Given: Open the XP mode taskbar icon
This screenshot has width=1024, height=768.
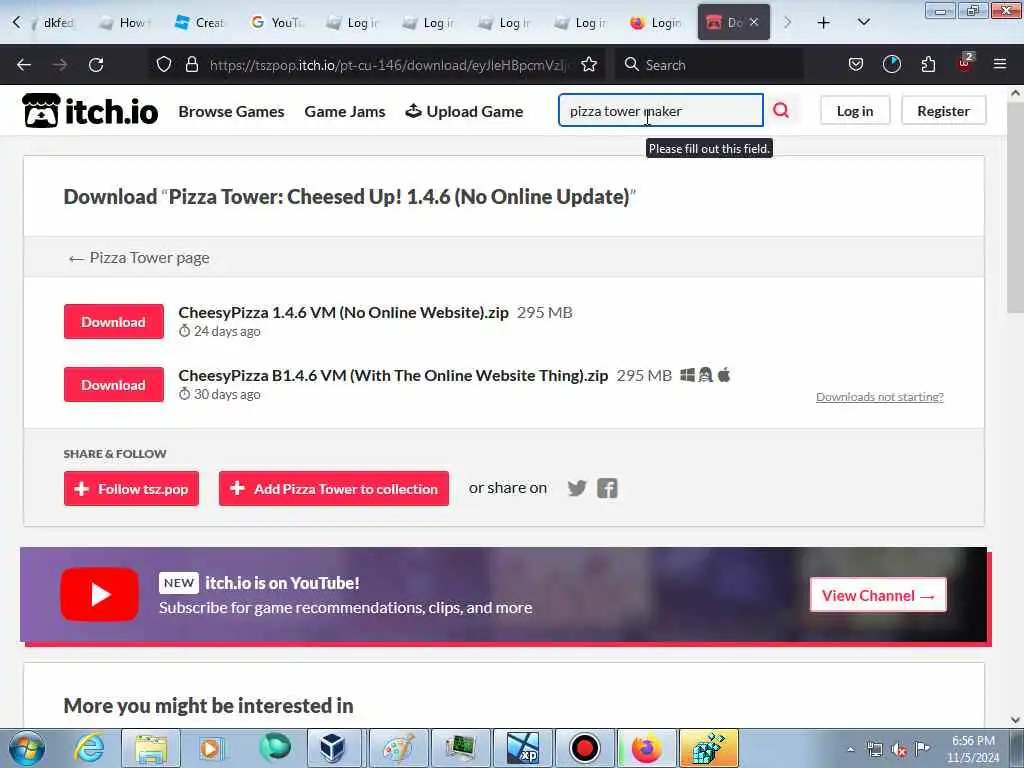Looking at the screenshot, I should (x=522, y=748).
